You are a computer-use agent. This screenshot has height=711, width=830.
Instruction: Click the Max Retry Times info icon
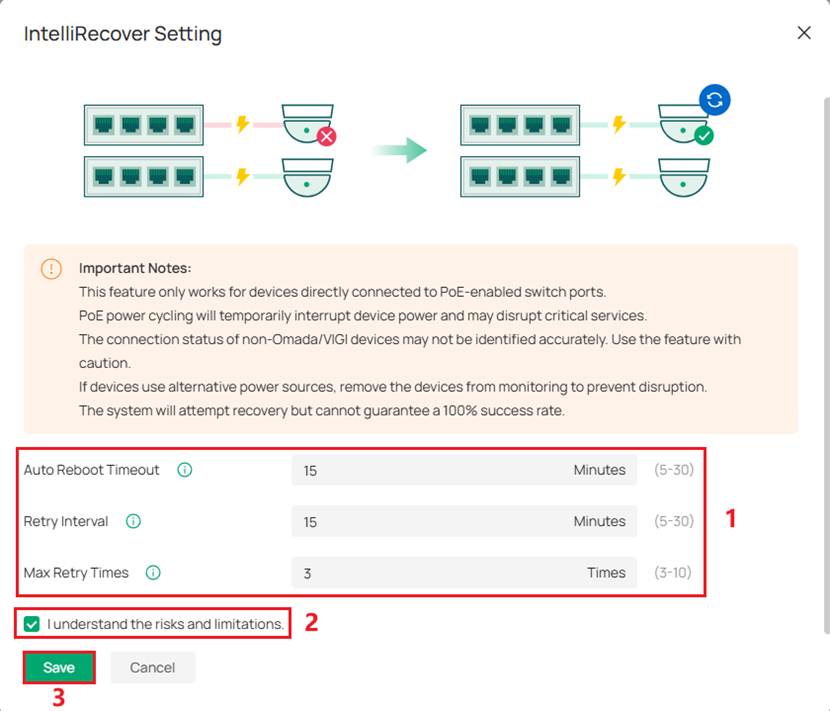[153, 572]
